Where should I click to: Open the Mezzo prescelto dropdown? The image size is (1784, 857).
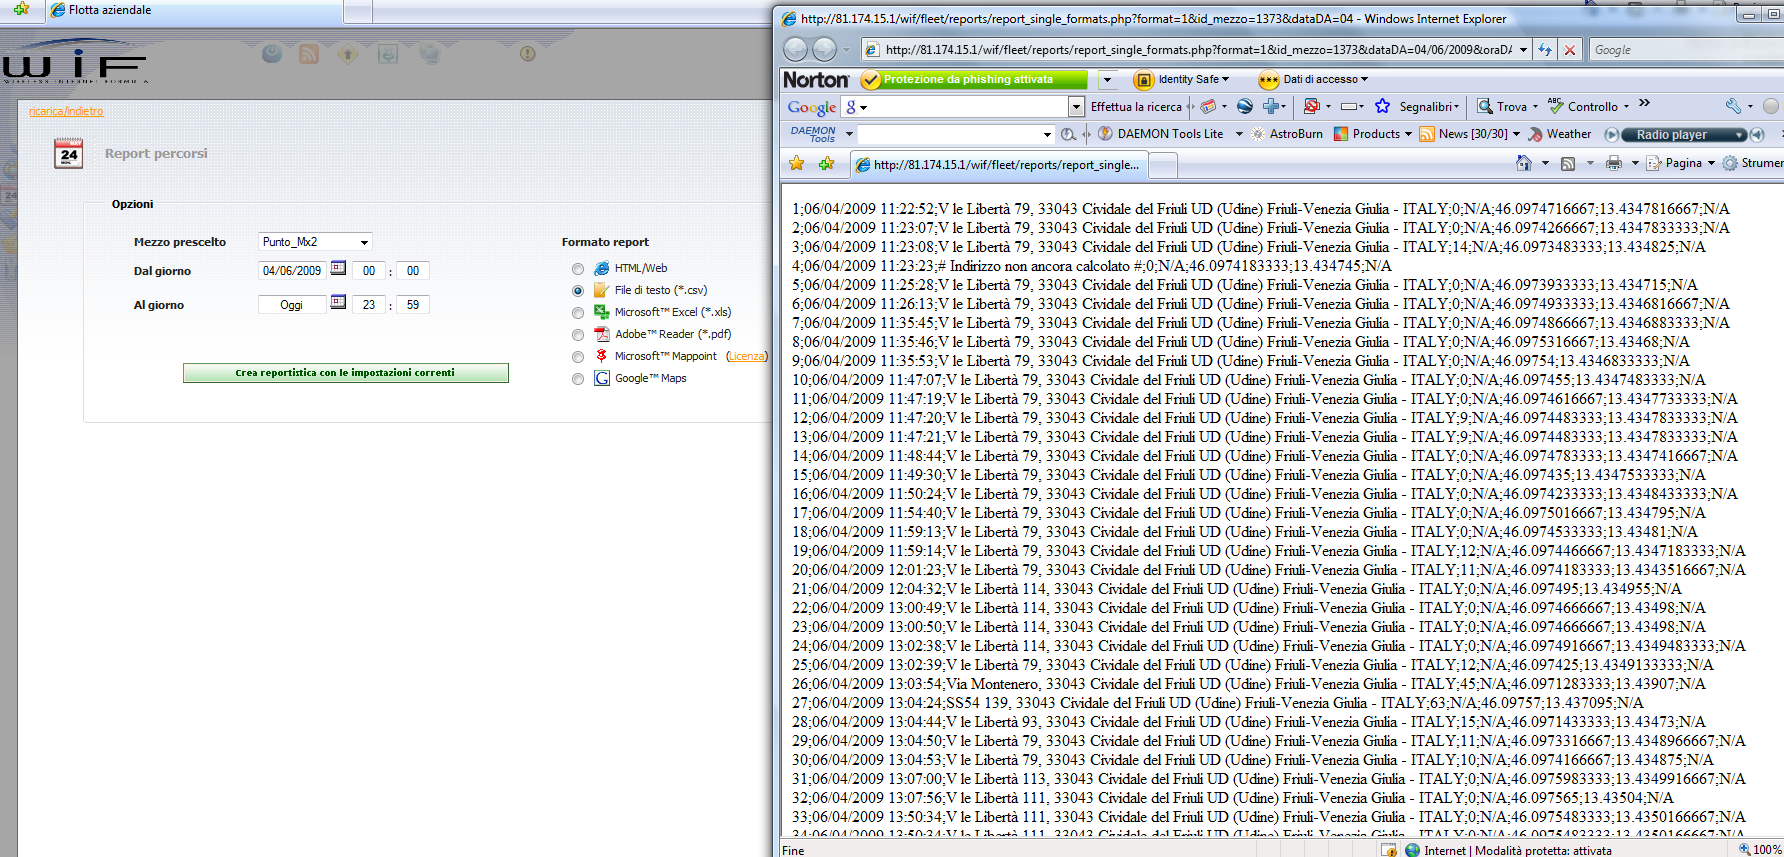315,242
